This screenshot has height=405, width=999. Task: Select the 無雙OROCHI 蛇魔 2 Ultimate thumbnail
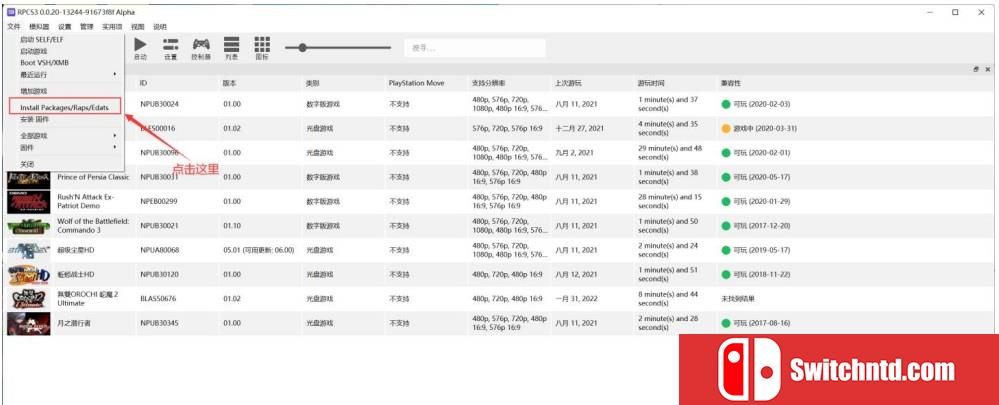point(29,299)
